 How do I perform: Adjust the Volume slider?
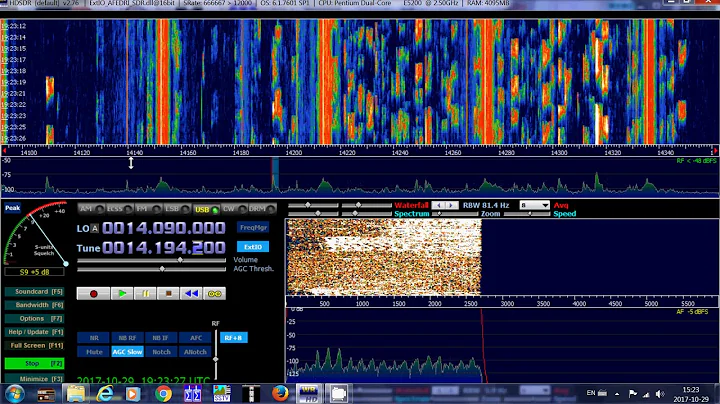(152, 260)
